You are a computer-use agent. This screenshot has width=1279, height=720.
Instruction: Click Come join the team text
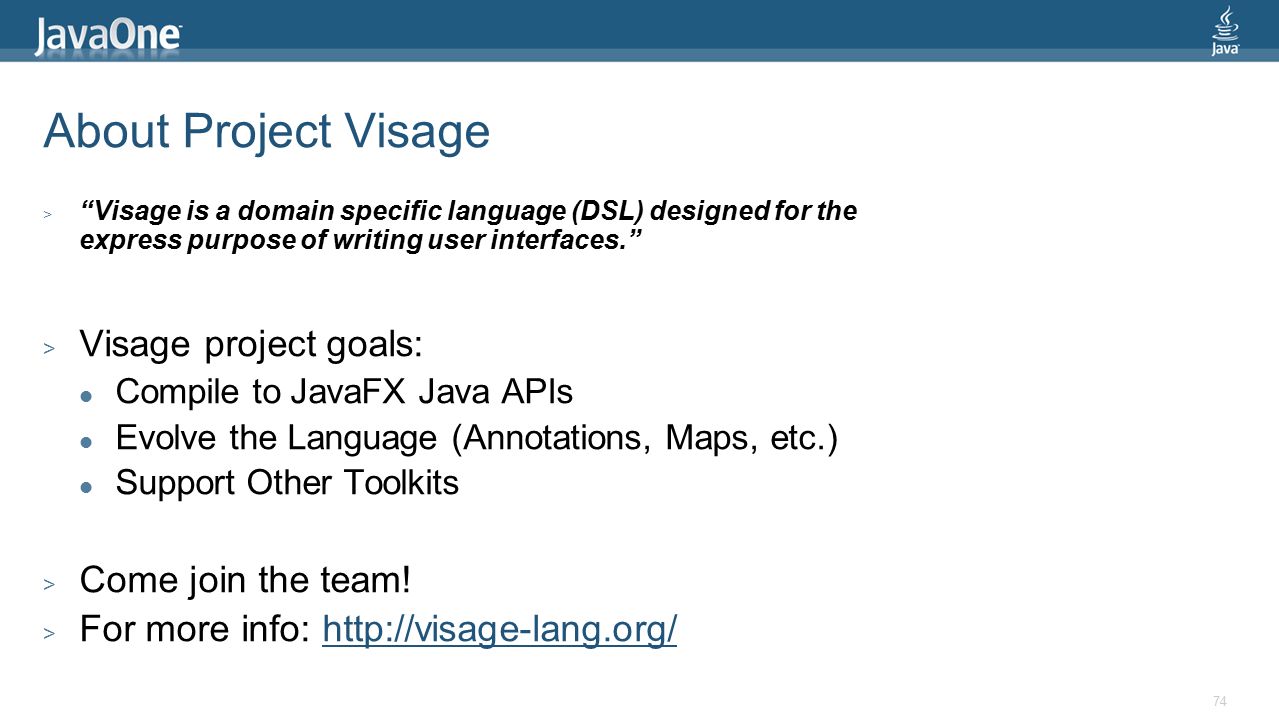tap(245, 579)
